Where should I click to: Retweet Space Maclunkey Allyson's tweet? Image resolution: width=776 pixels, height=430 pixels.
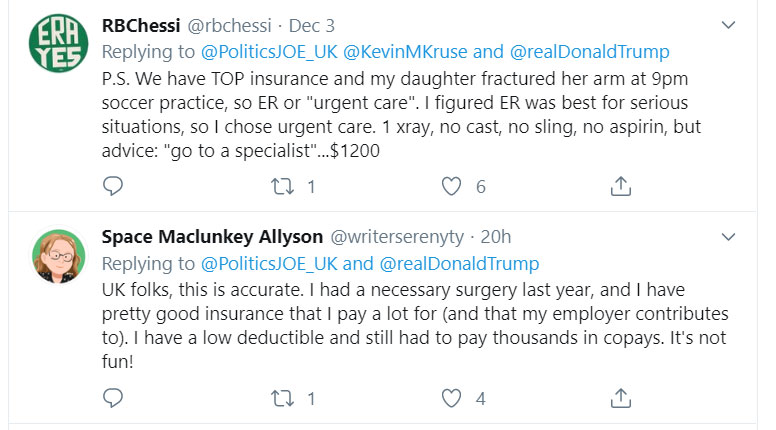[x=284, y=398]
